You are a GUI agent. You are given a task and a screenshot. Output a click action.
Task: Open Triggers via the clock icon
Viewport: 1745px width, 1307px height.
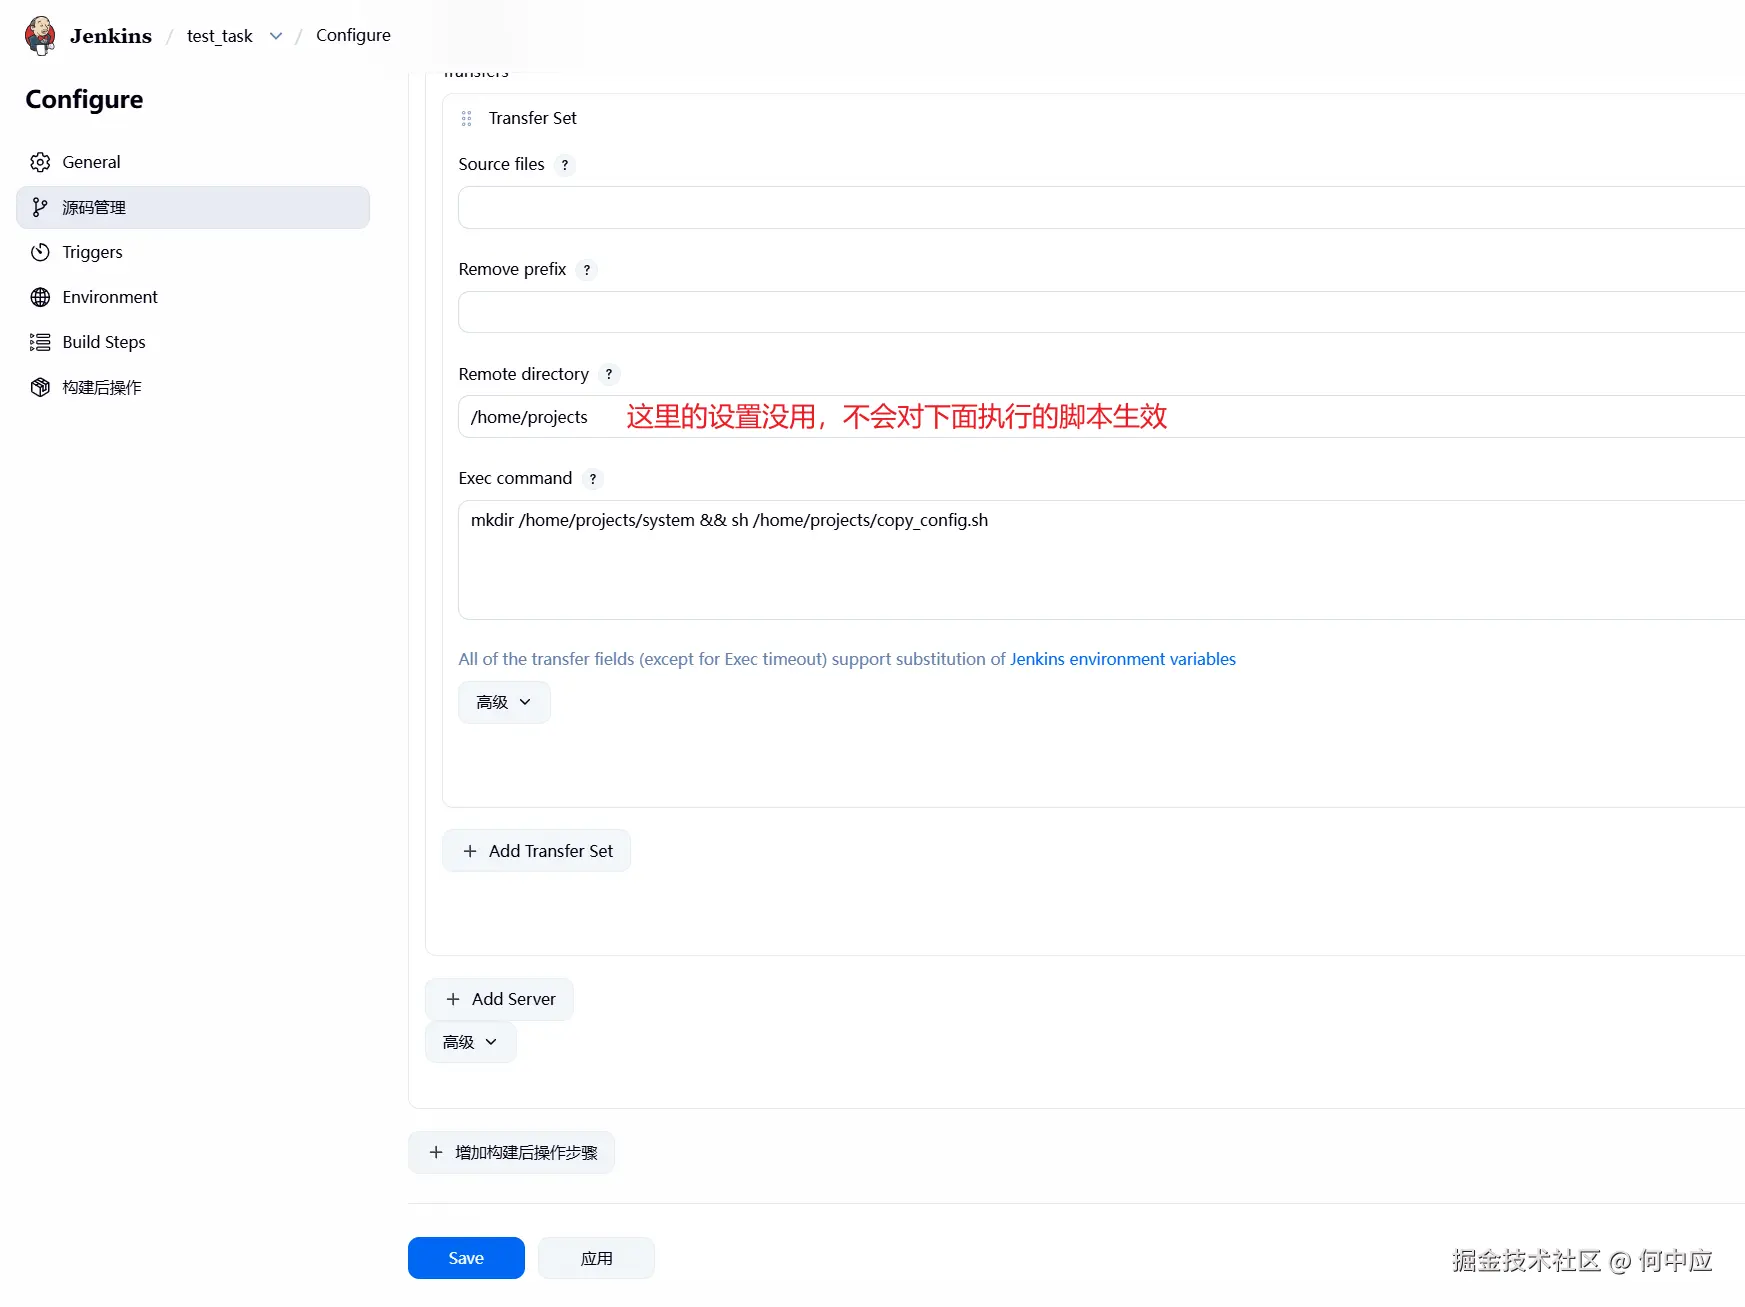pos(40,252)
